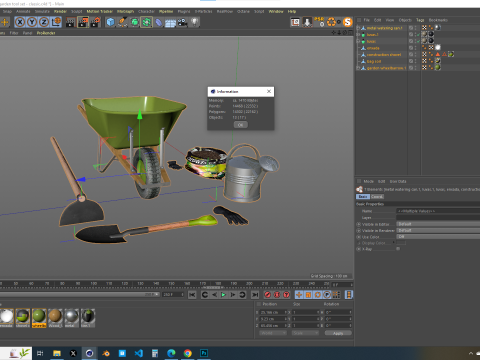Open Cinema 4D from taskbar
Screen dimensions: 480x360
[x=89, y=353]
